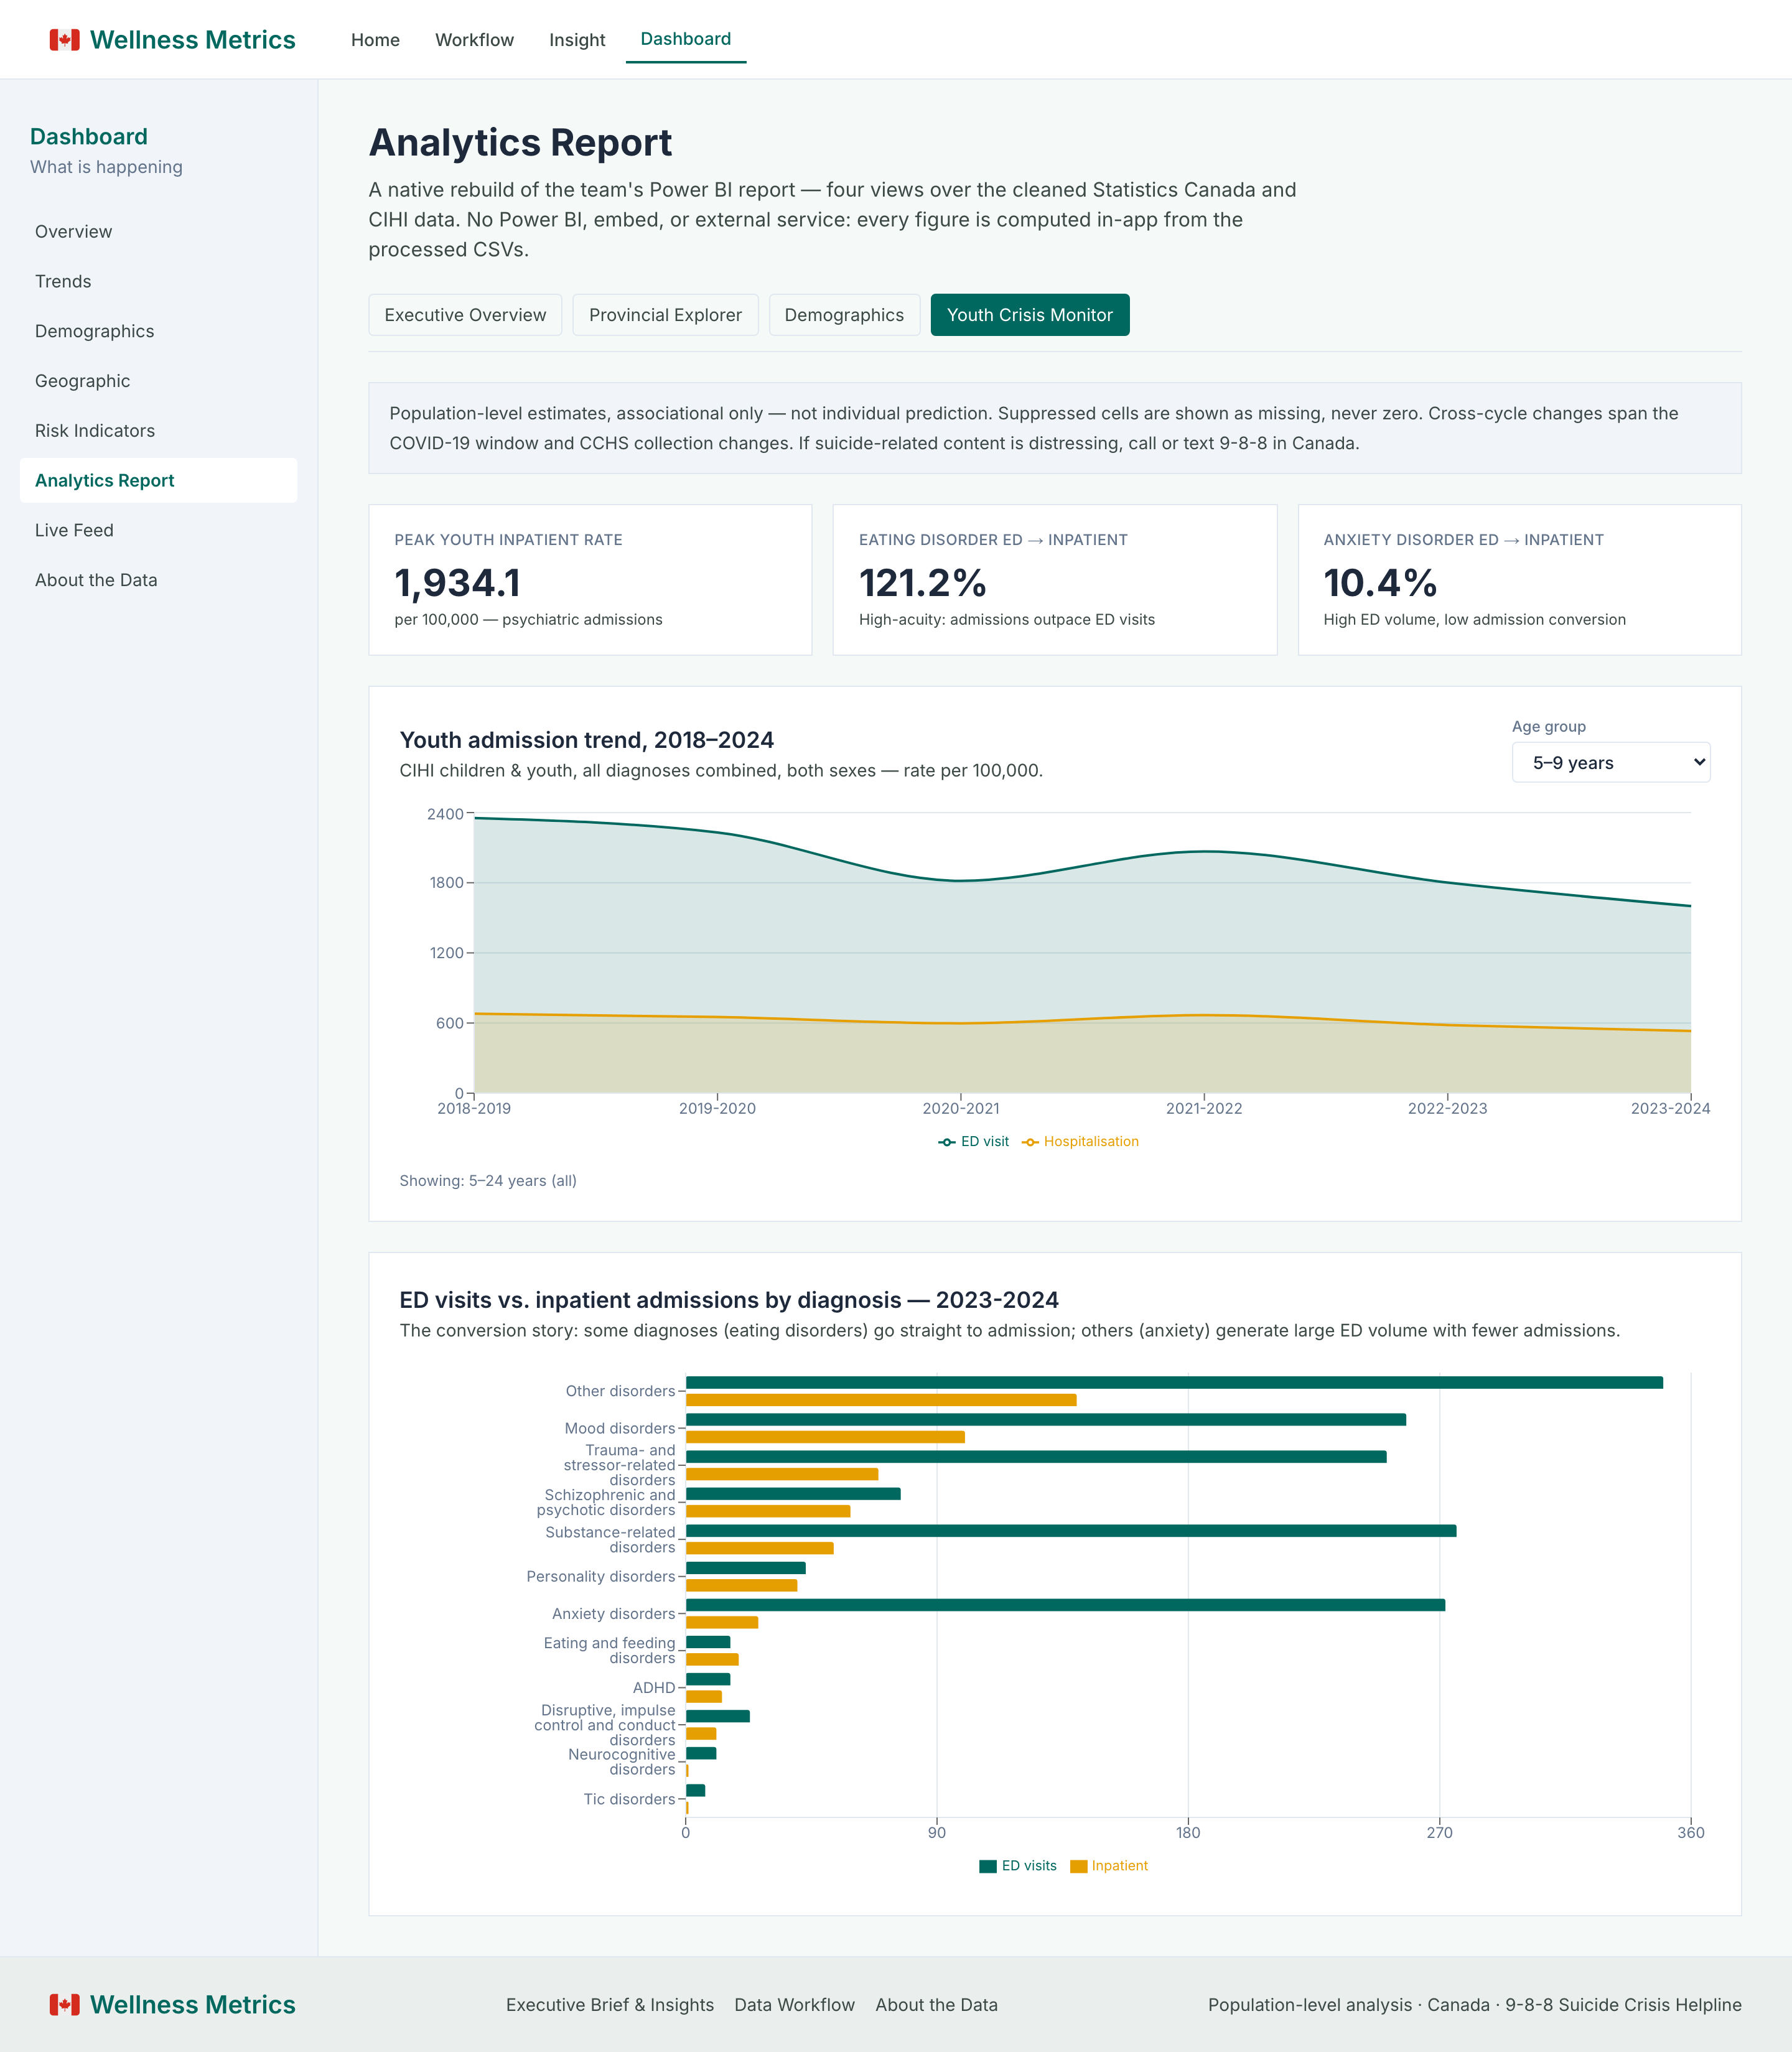Open Trends in the sidebar

coord(158,281)
